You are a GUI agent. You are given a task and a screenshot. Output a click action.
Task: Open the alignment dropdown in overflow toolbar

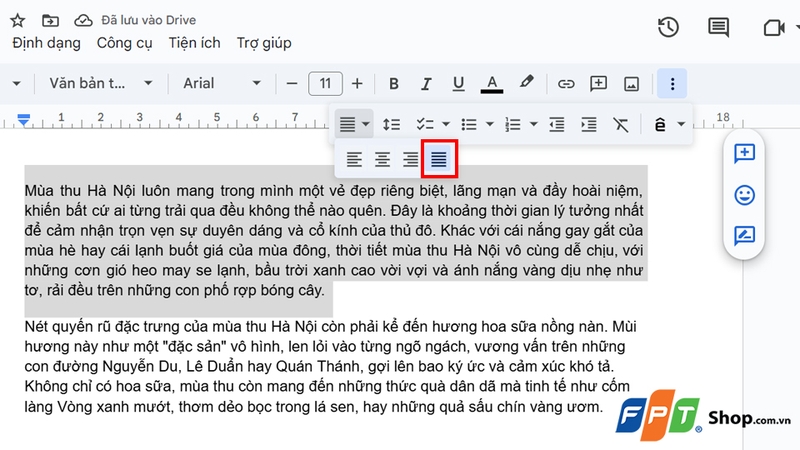(x=354, y=124)
